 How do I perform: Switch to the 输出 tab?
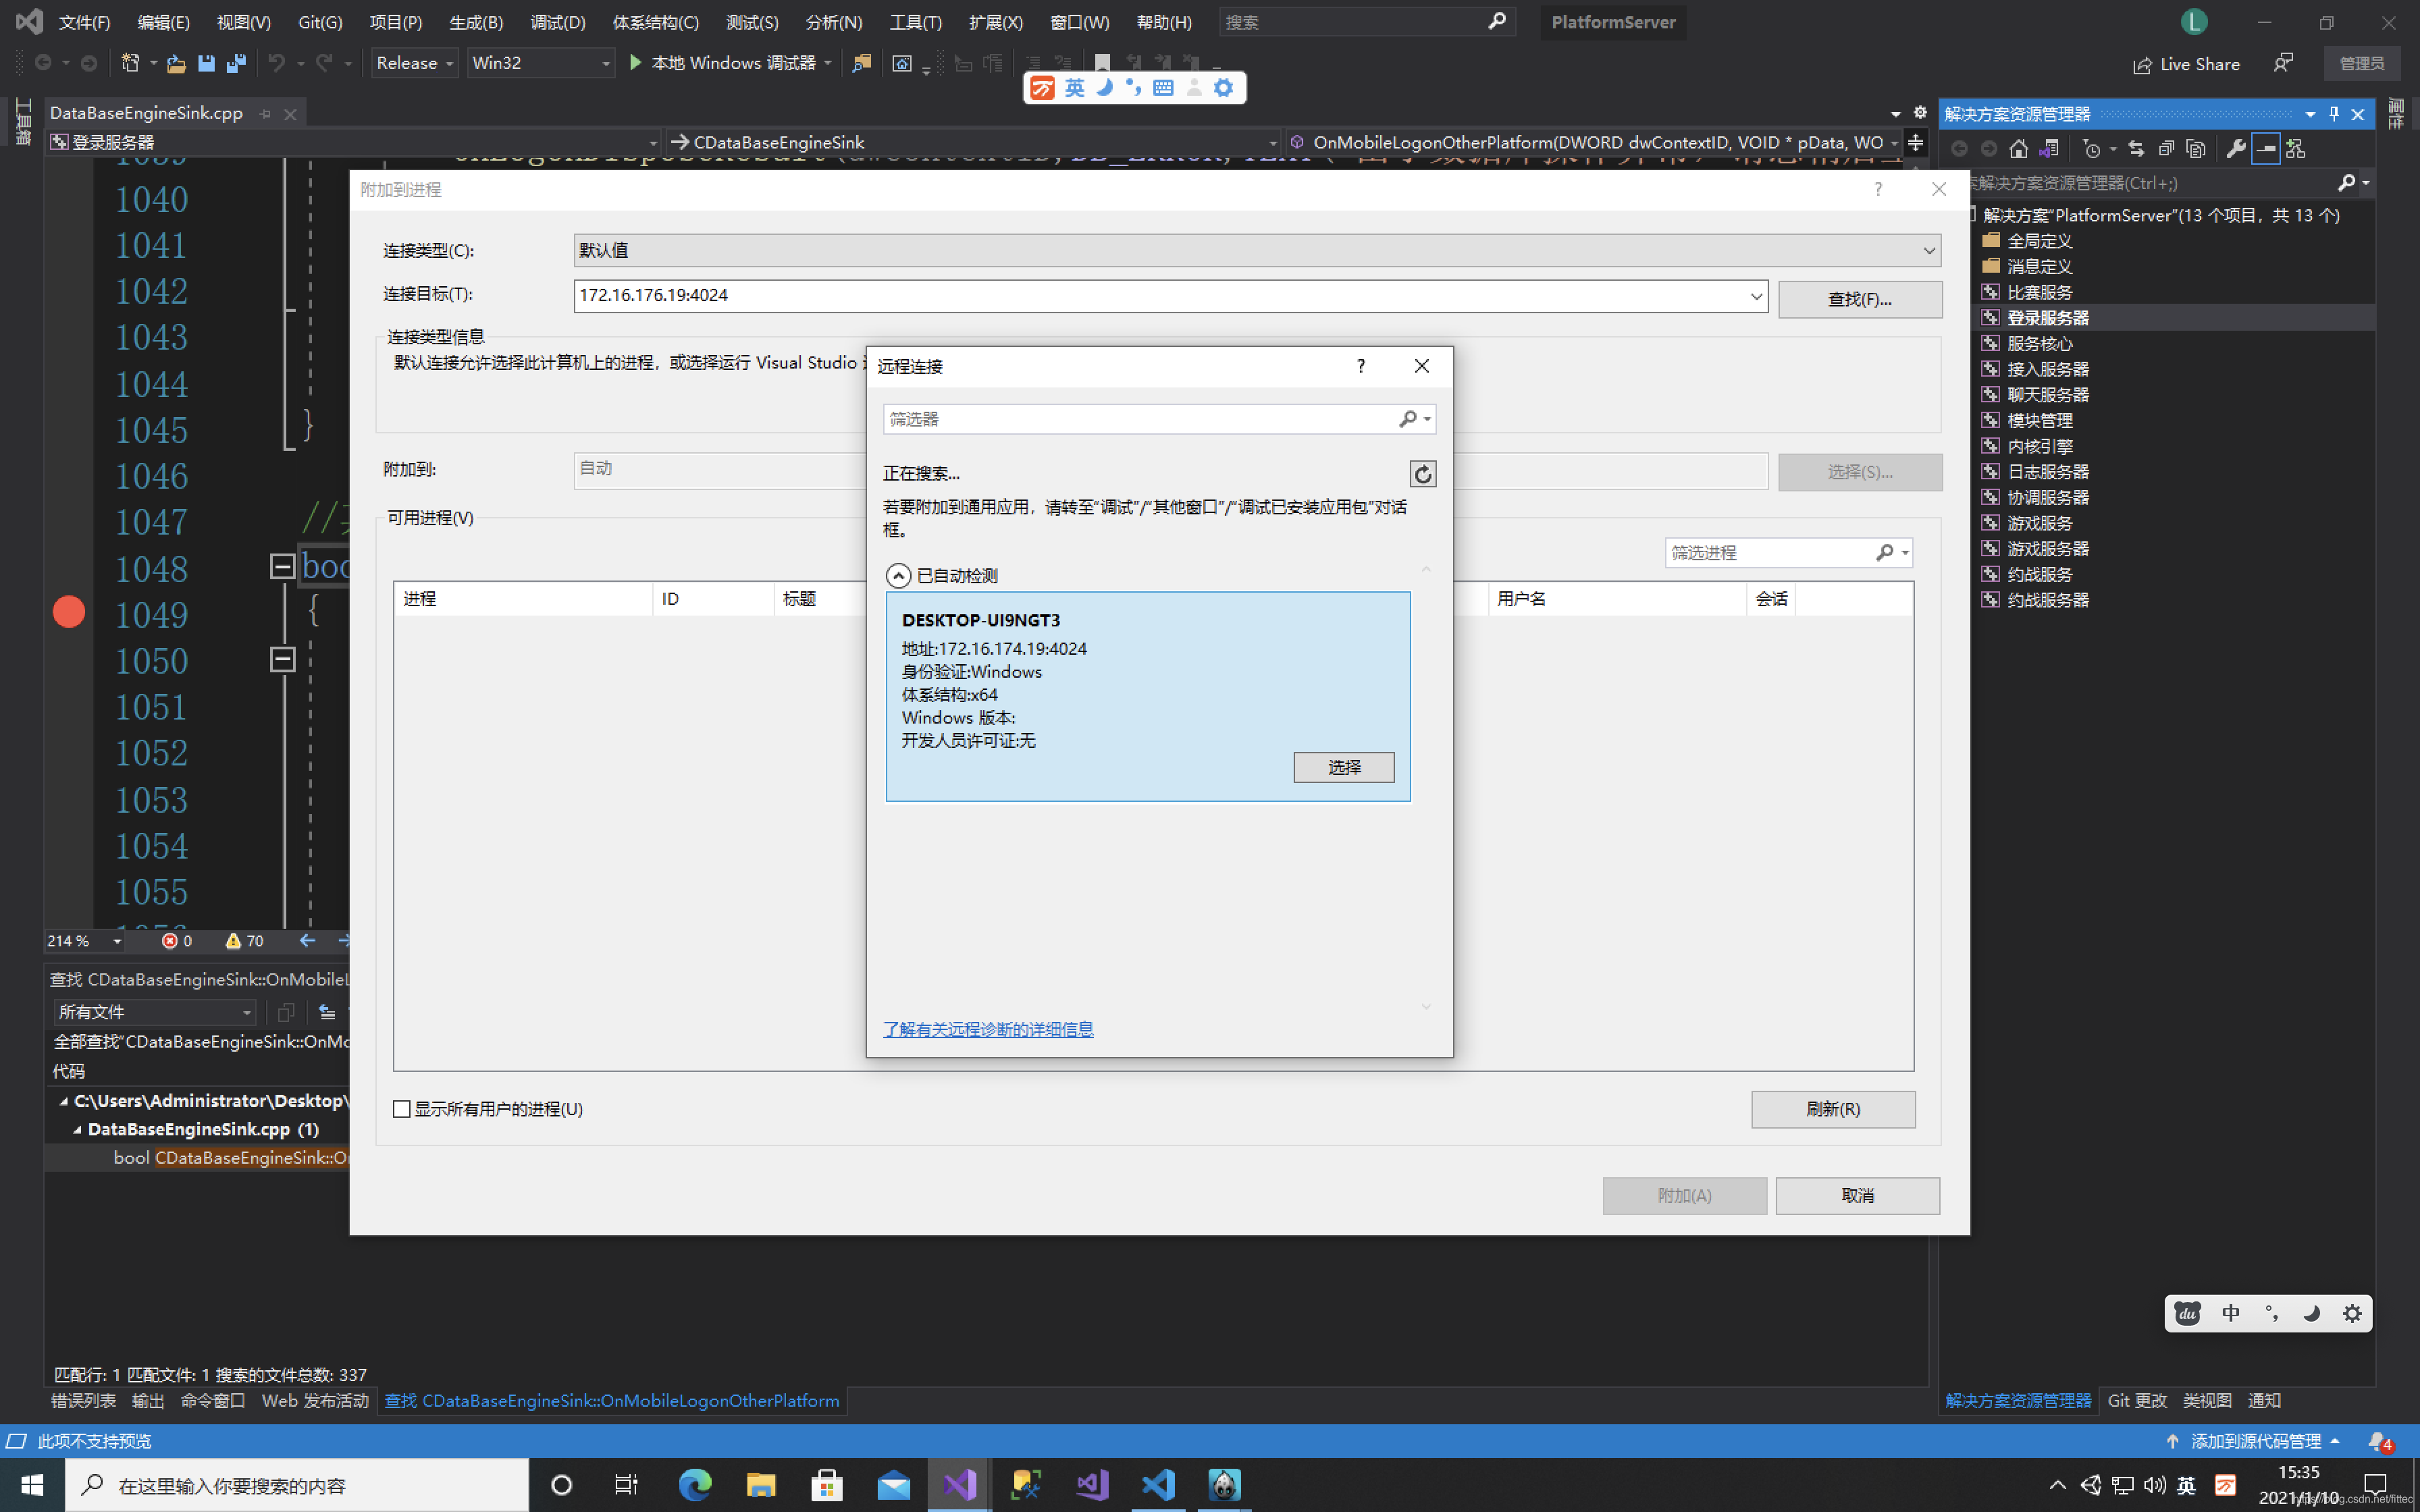click(148, 1401)
